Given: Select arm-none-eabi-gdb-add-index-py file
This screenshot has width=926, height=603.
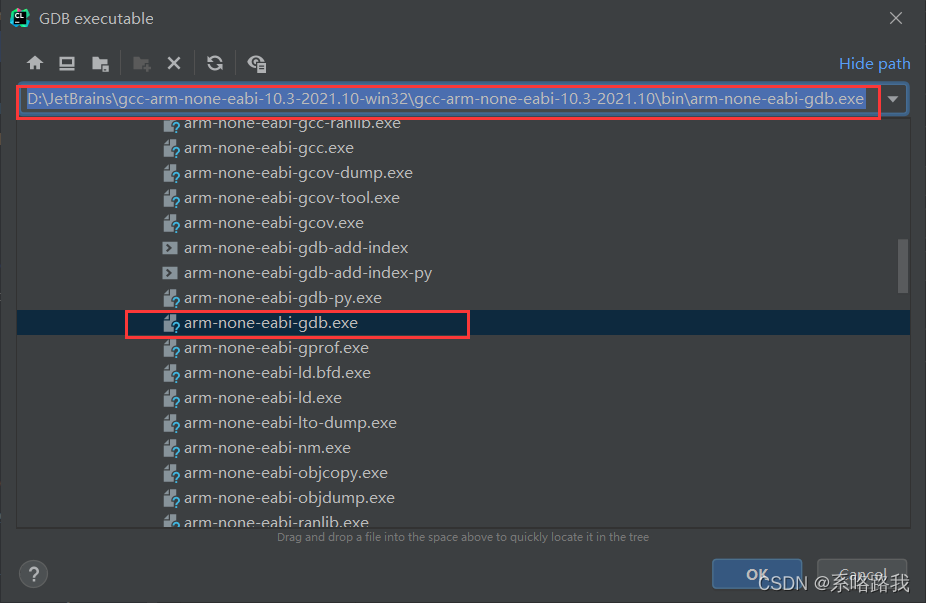Looking at the screenshot, I should click(x=308, y=273).
